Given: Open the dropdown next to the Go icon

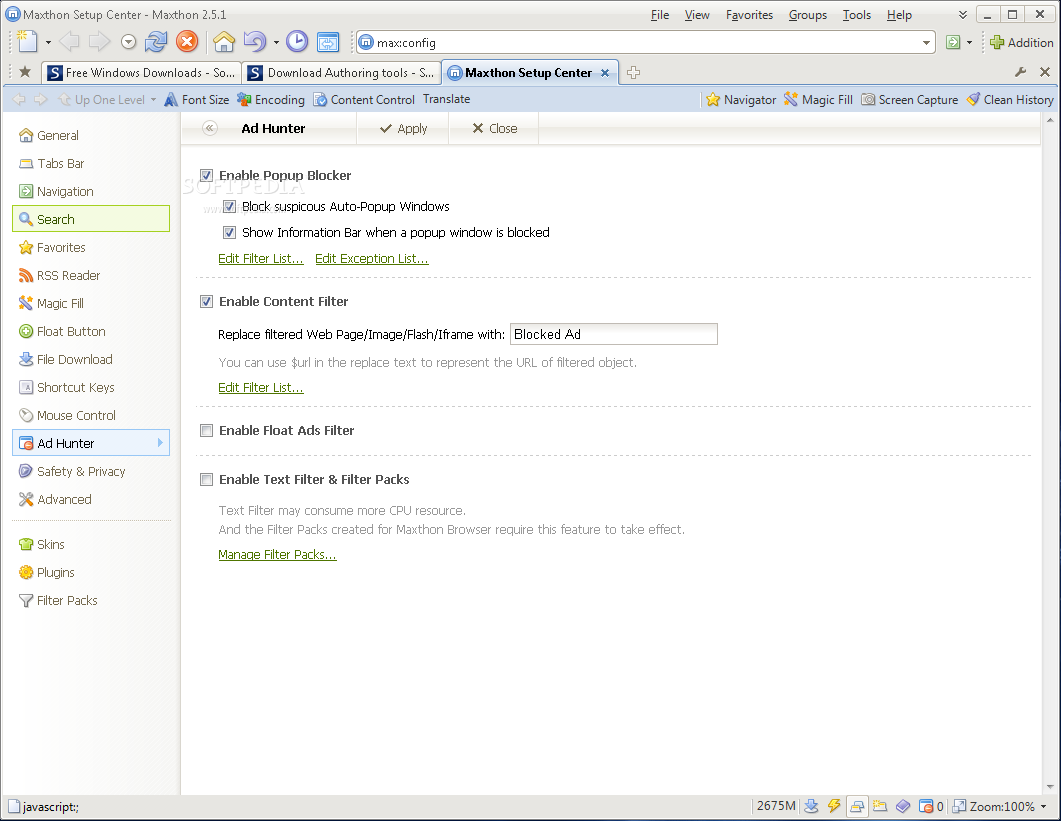Looking at the screenshot, I should [970, 43].
